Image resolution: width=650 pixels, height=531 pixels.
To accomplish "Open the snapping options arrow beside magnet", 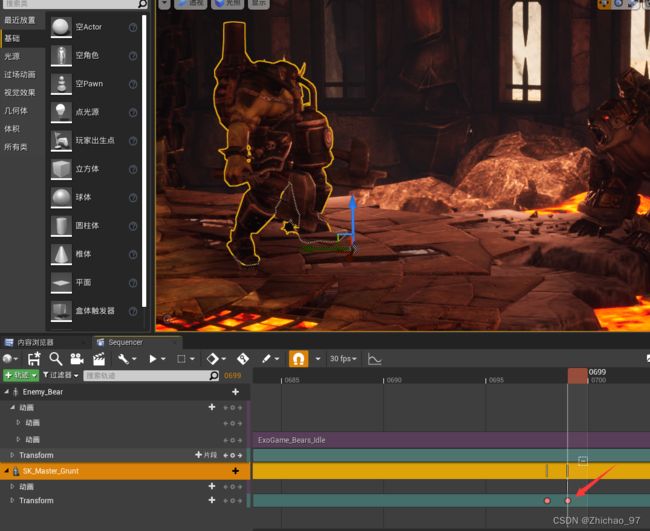I will (x=318, y=359).
